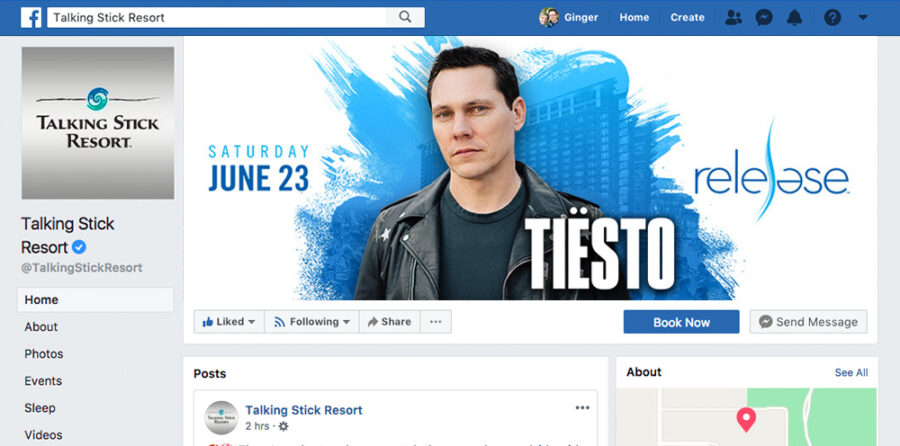
Task: Select Photos in the left sidebar
Action: tap(44, 354)
